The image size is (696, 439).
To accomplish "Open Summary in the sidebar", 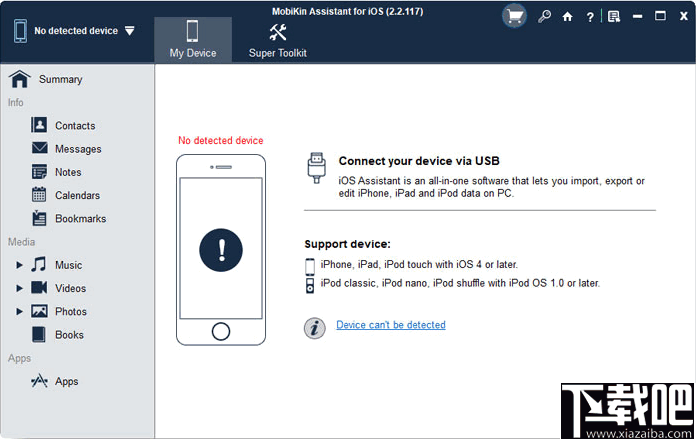I will [60, 79].
